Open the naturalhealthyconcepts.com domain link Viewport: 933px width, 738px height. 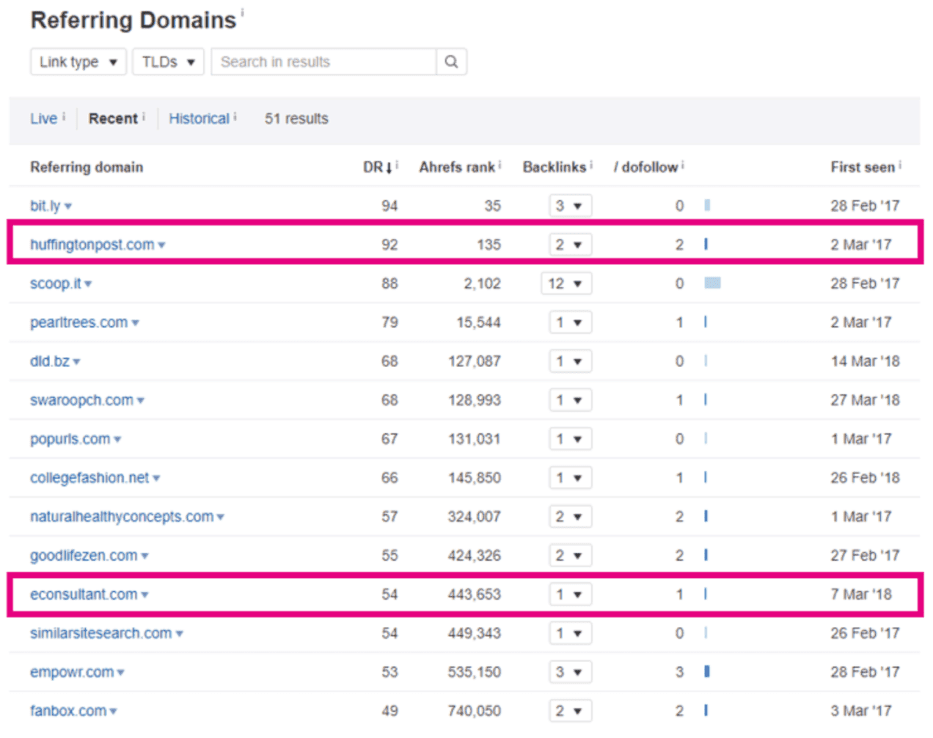pyautogui.click(x=122, y=517)
